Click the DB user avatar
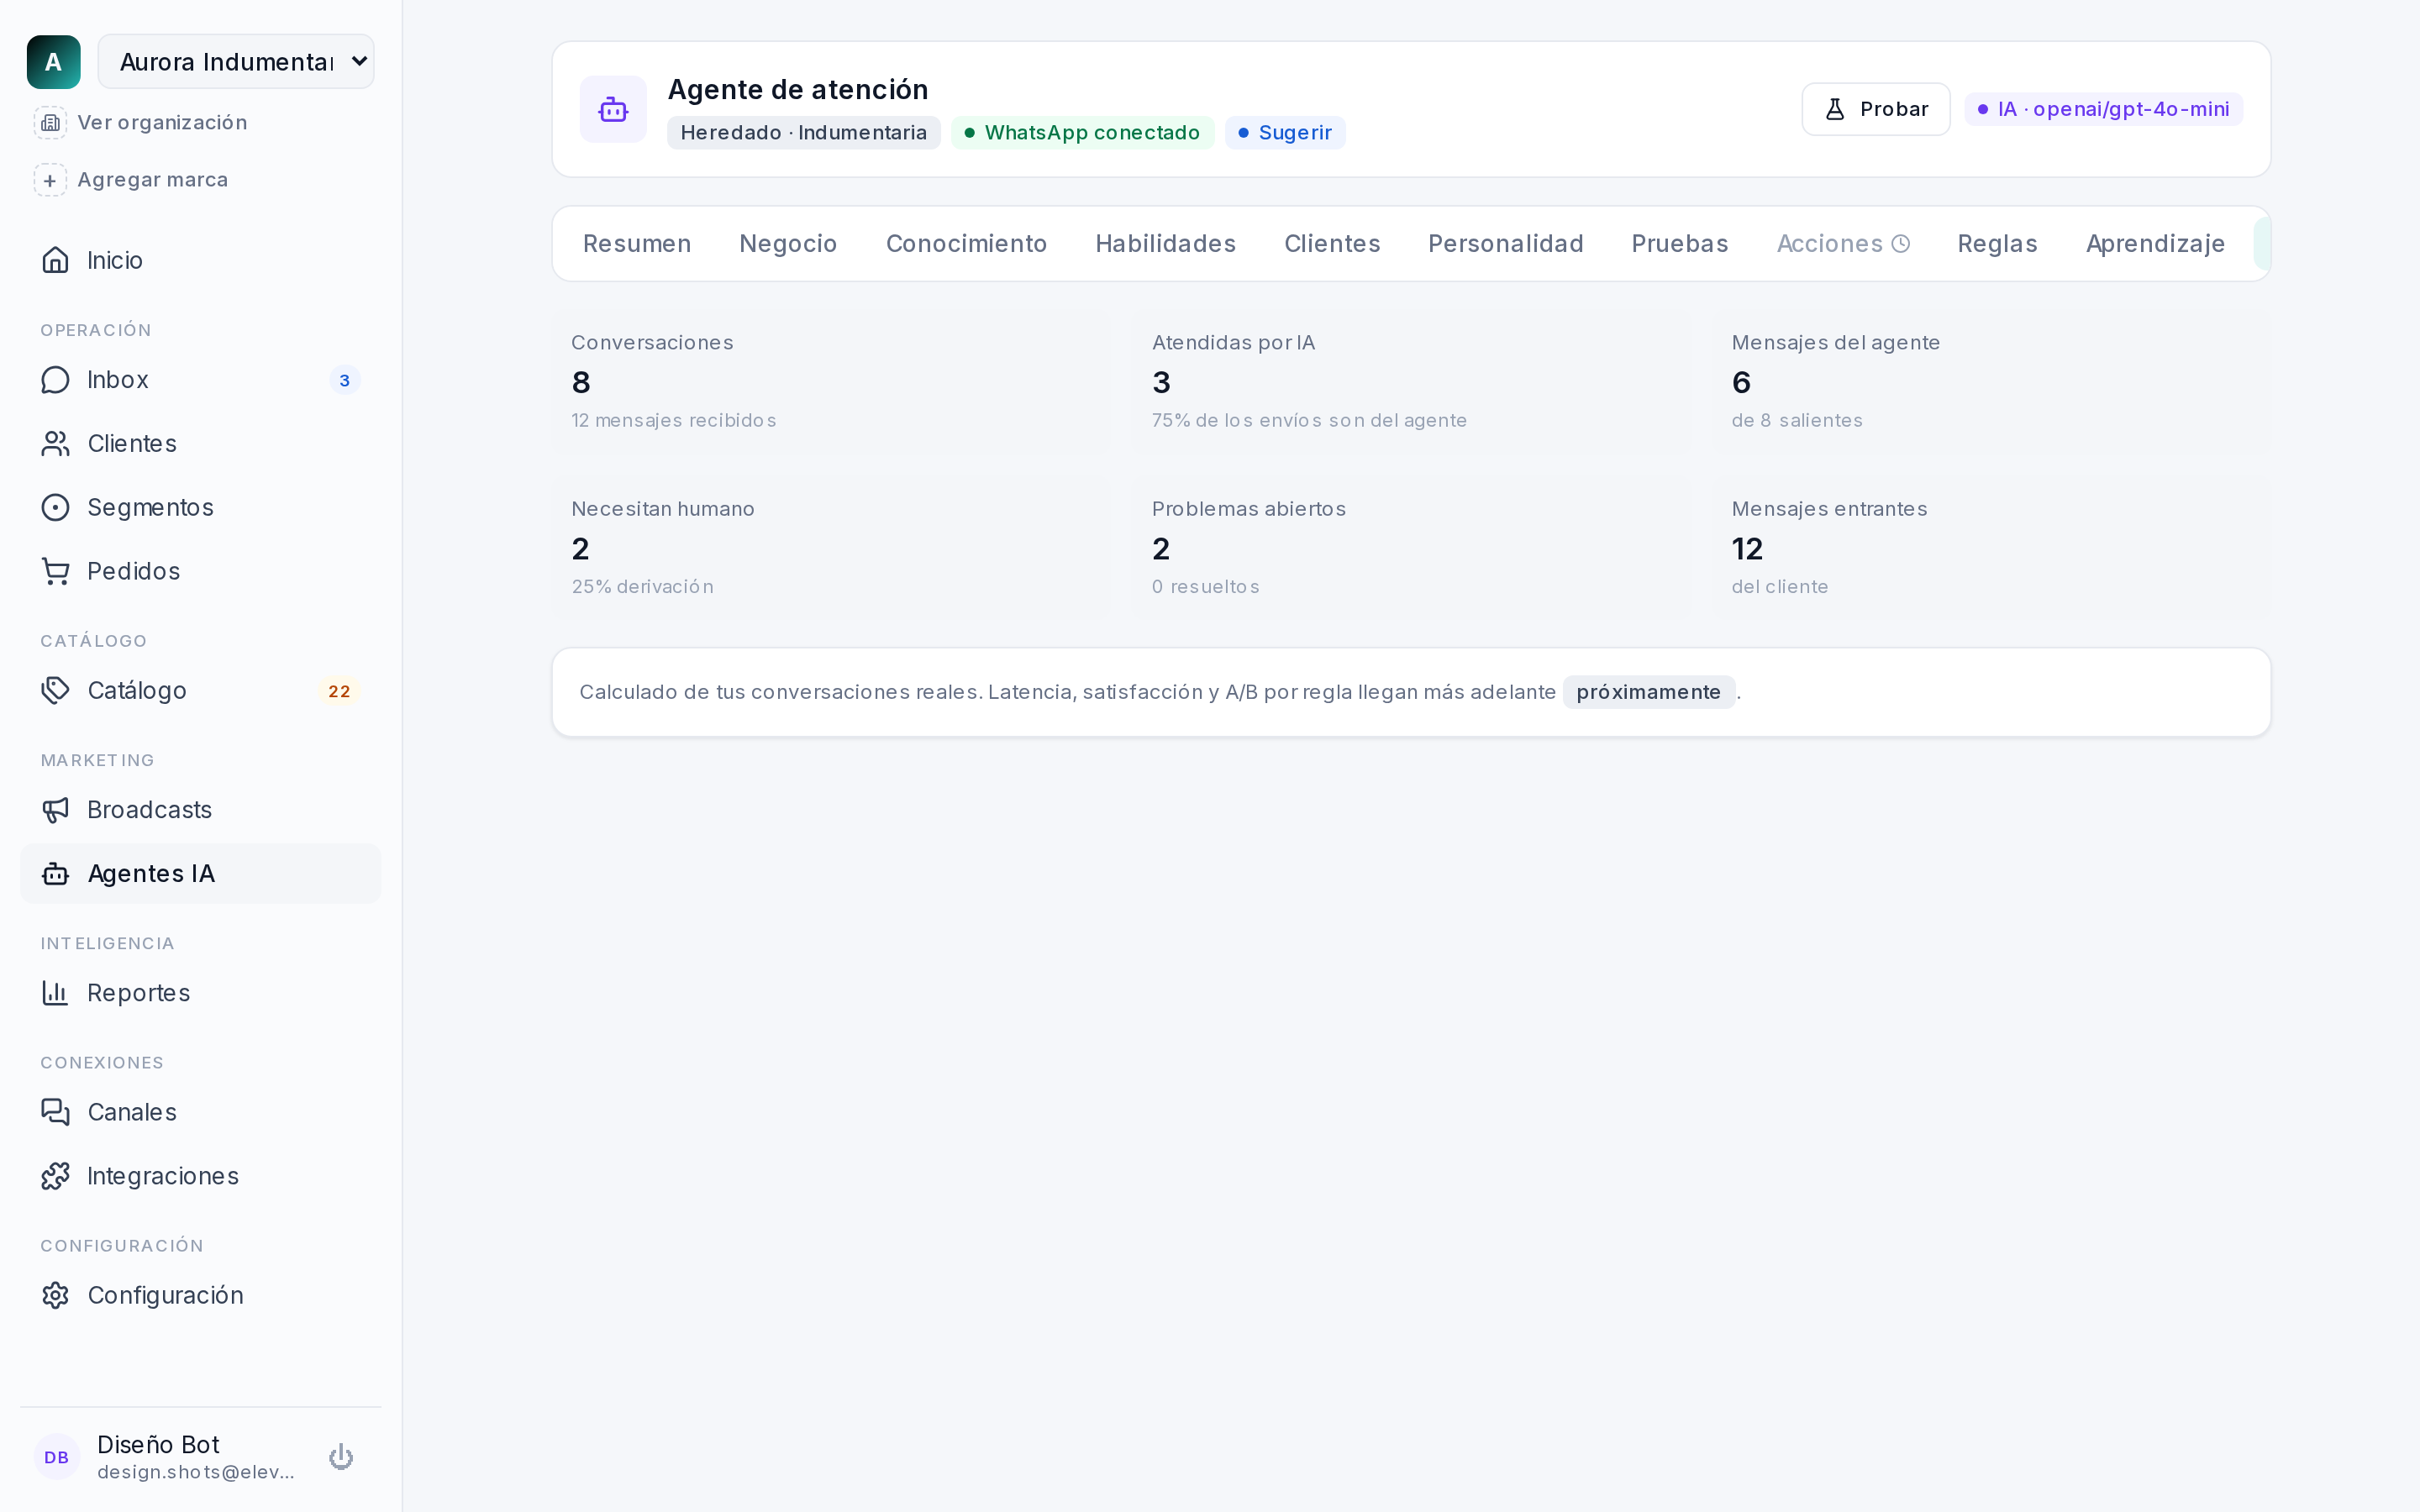This screenshot has height=1512, width=2420. [x=57, y=1457]
